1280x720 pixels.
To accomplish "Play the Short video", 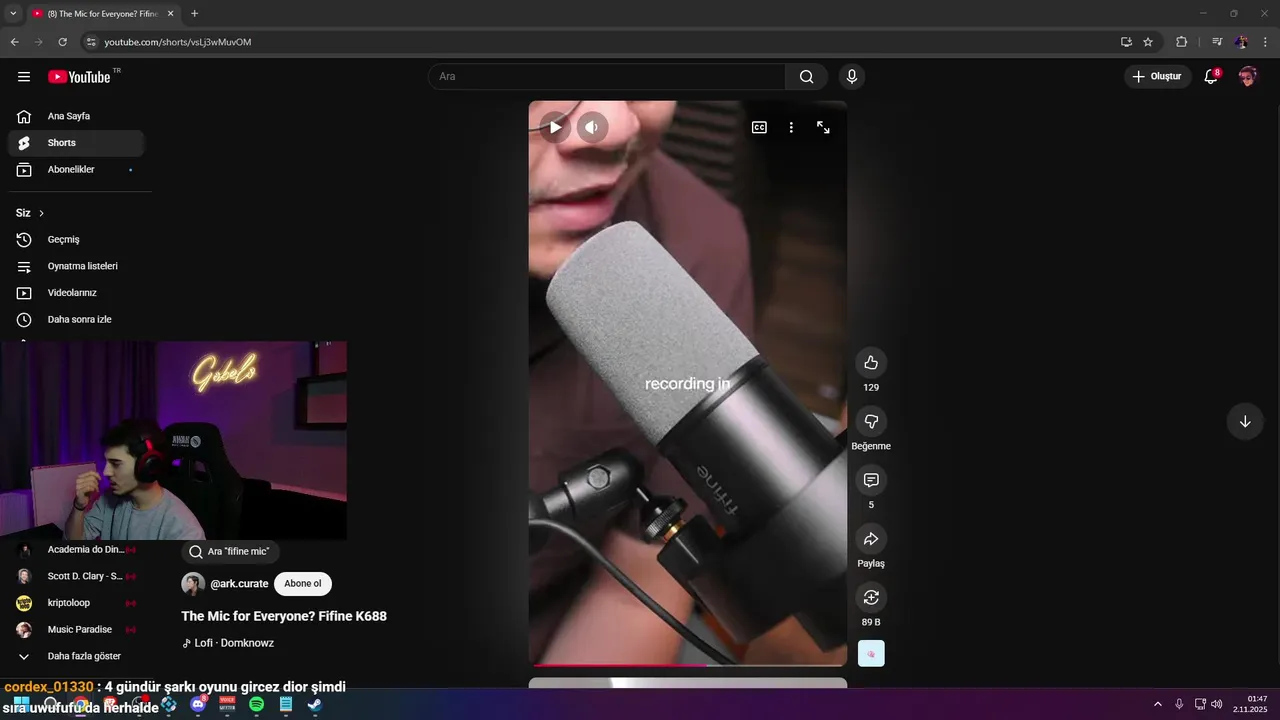I will 554,127.
